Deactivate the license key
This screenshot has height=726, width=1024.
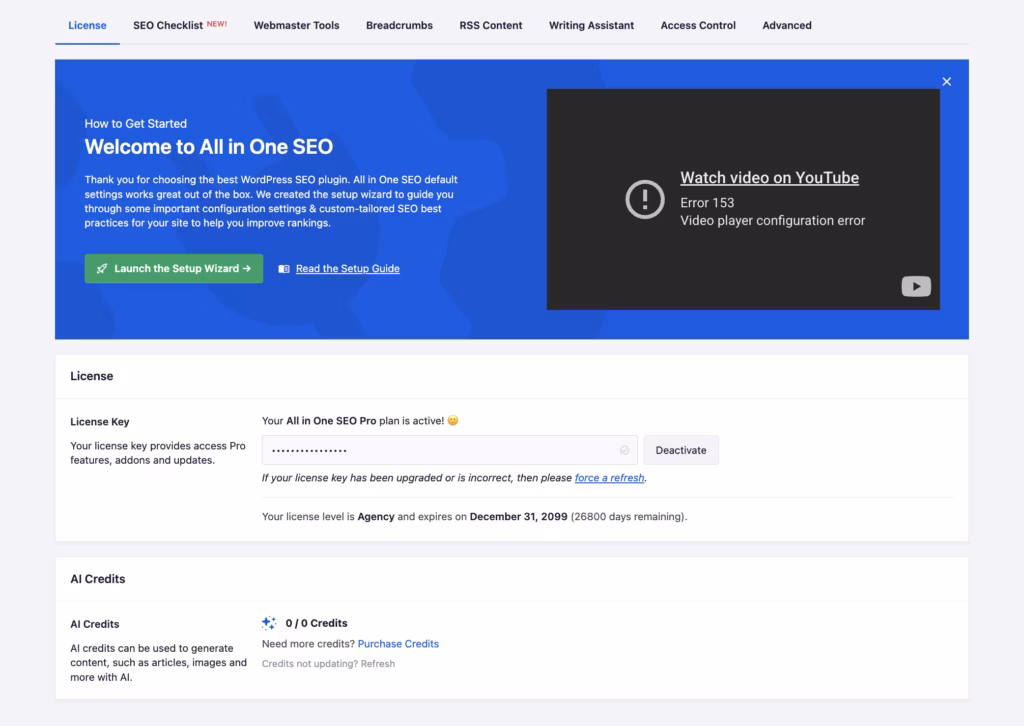[680, 450]
